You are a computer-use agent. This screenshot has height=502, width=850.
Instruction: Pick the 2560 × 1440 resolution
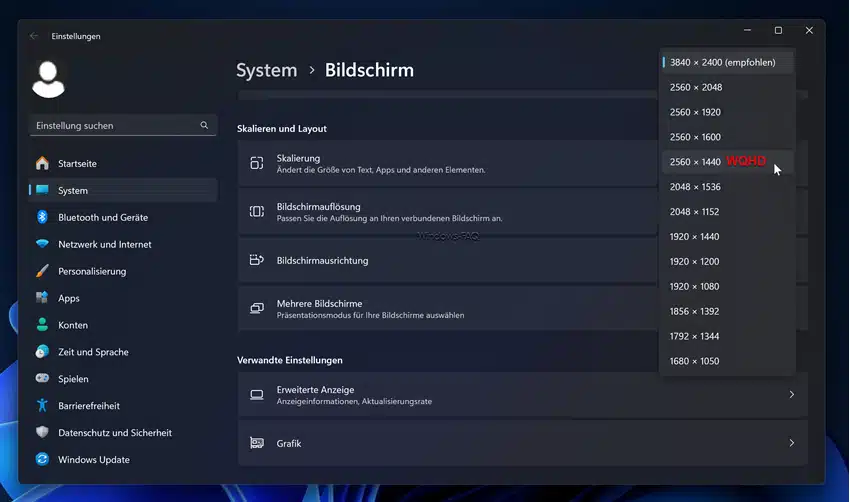(727, 162)
